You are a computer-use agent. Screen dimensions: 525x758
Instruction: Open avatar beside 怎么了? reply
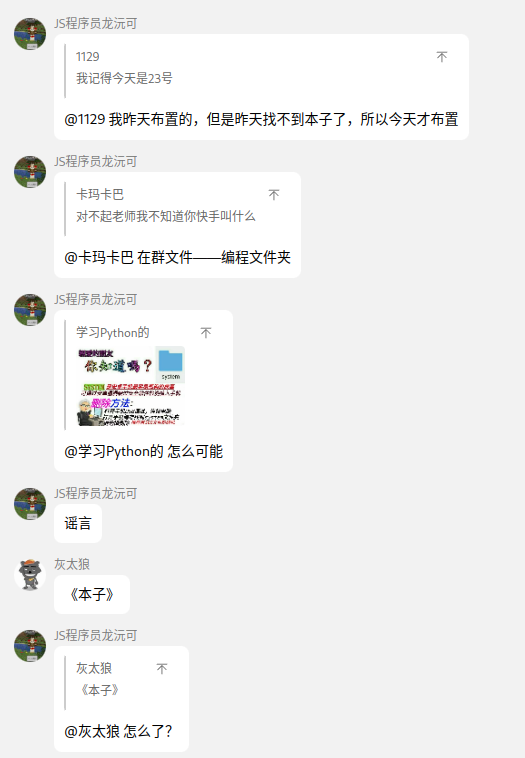tap(30, 646)
